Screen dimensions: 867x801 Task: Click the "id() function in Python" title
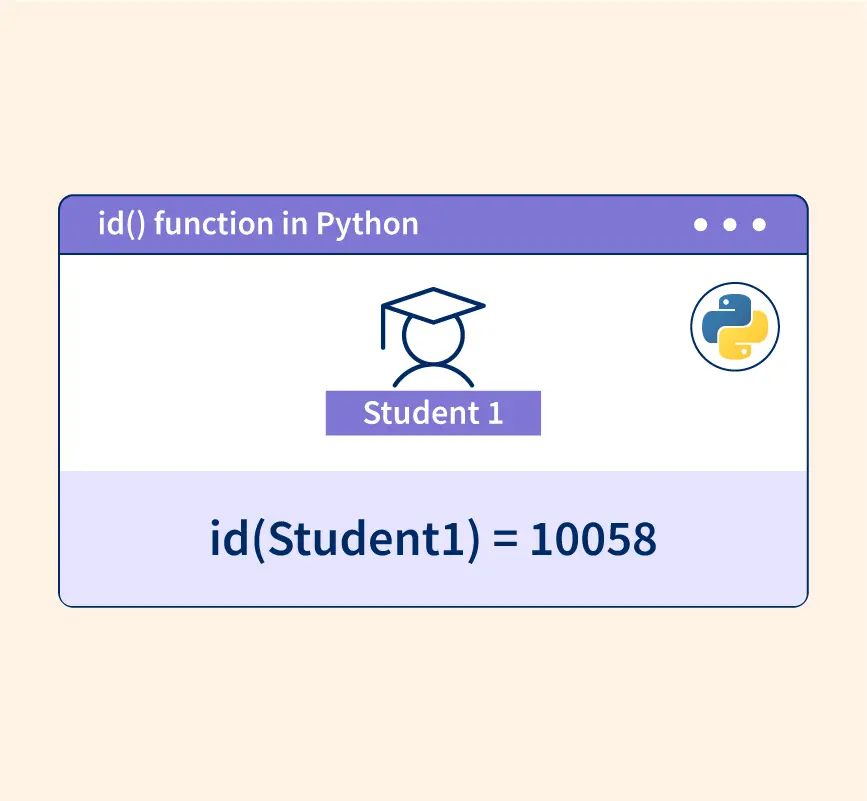257,224
